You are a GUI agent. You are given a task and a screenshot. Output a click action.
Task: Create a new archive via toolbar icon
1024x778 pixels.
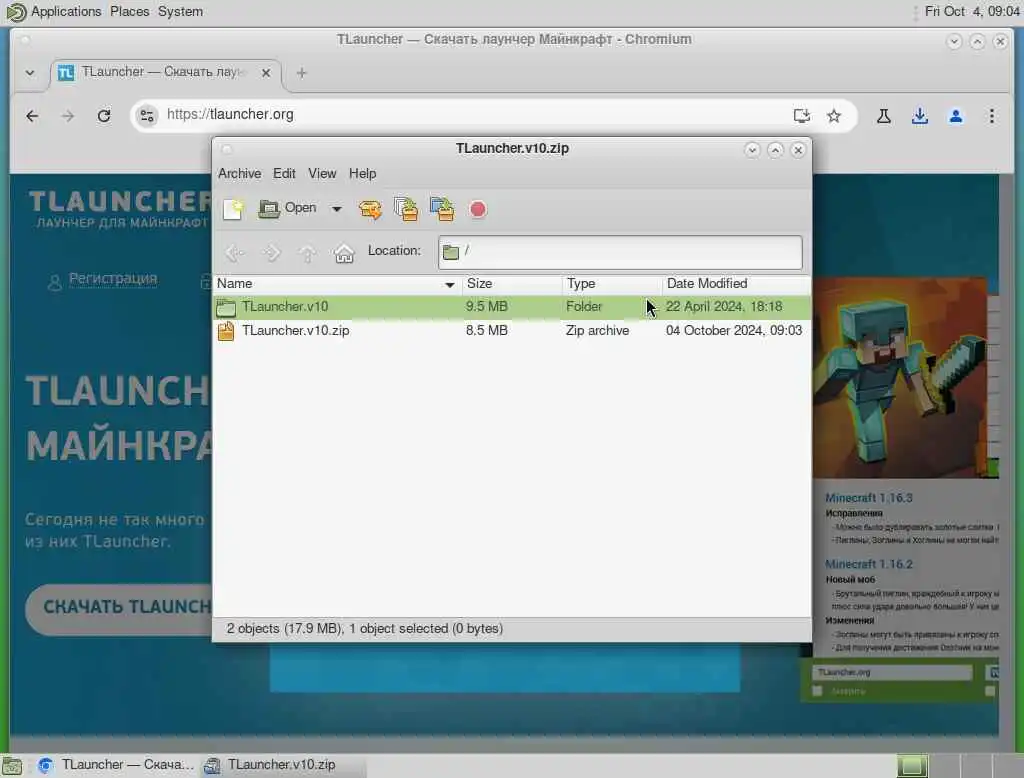coord(232,209)
